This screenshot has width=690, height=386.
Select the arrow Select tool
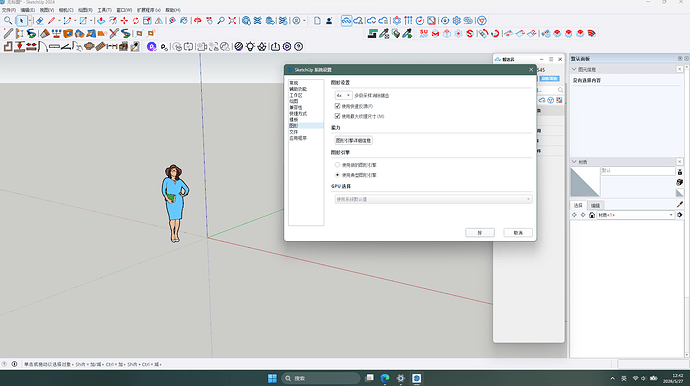(x=21, y=21)
